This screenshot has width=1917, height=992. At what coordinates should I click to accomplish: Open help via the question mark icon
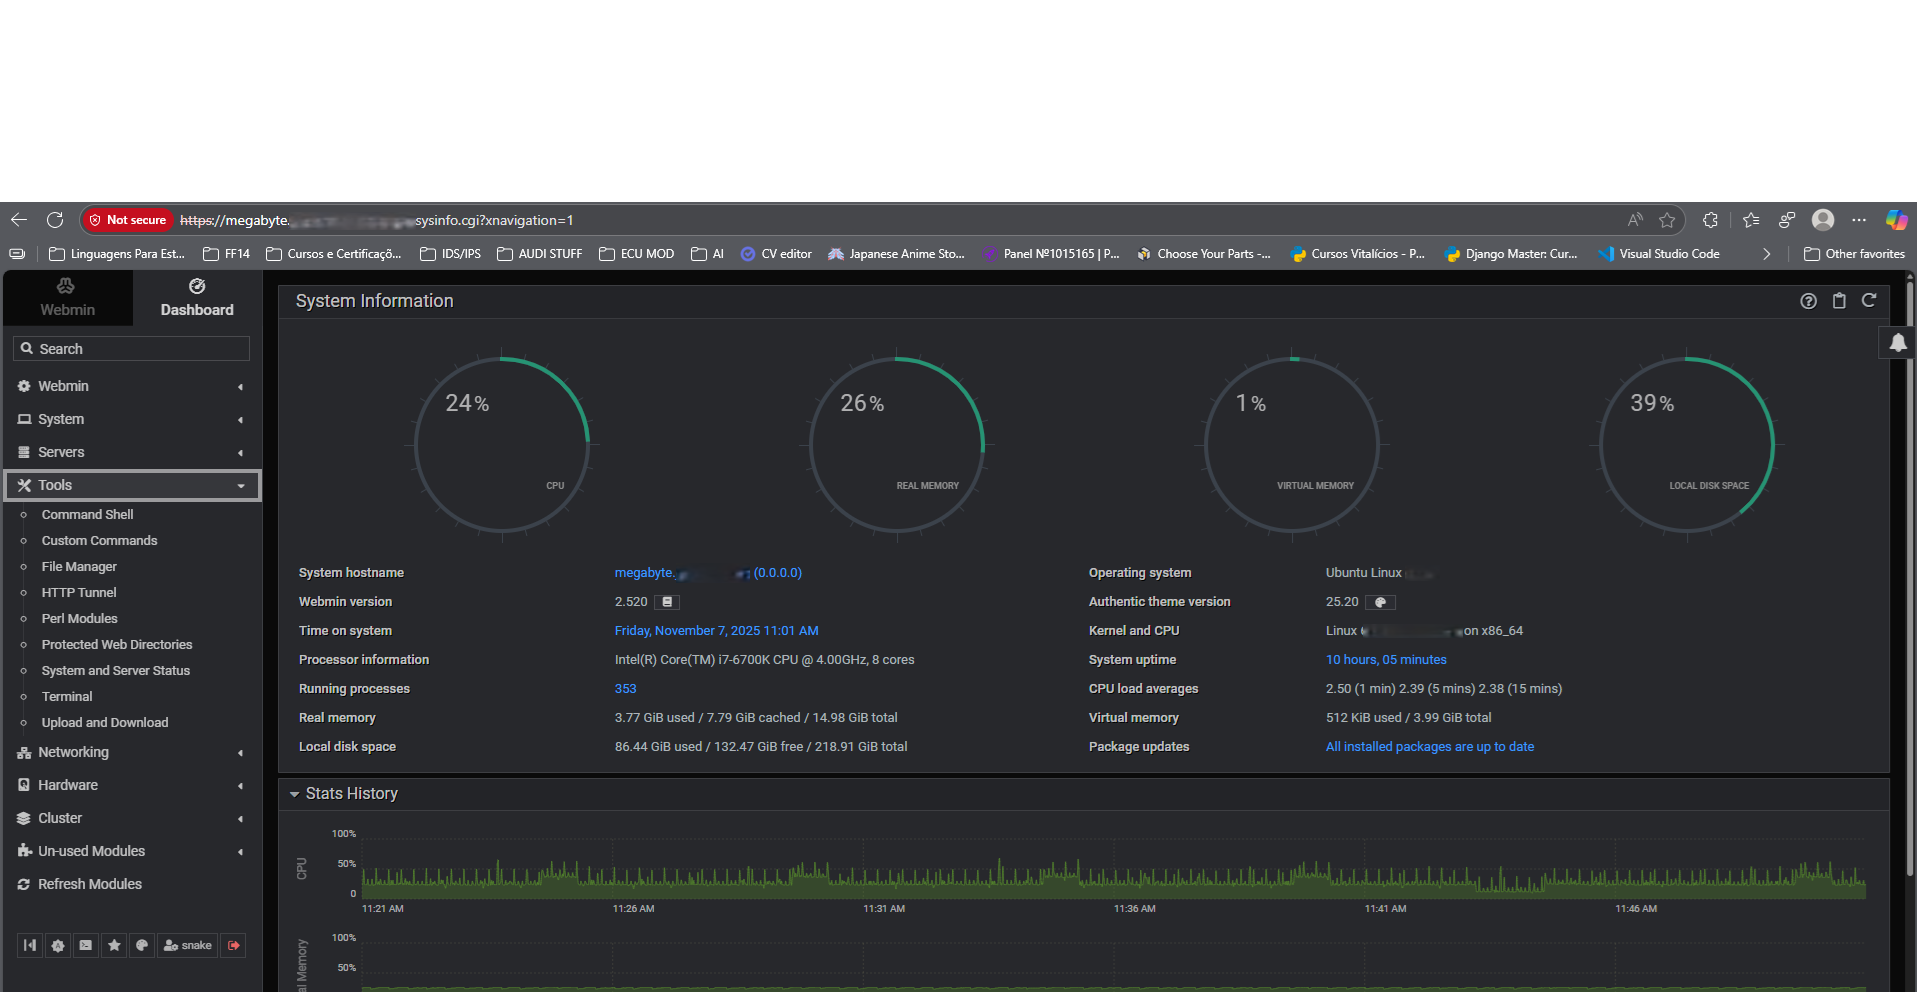(x=1807, y=300)
